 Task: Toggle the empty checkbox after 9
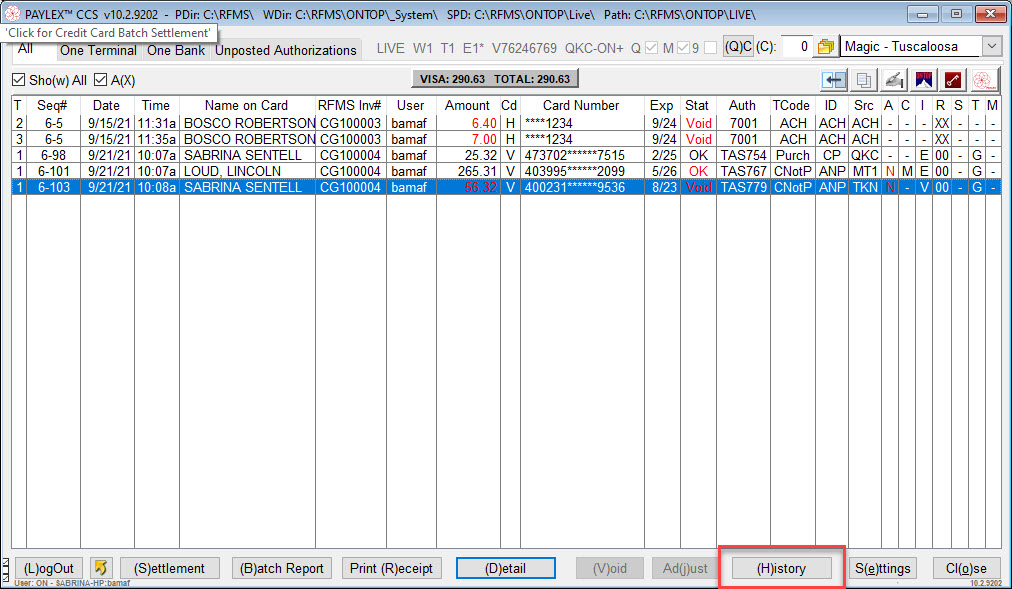[710, 48]
